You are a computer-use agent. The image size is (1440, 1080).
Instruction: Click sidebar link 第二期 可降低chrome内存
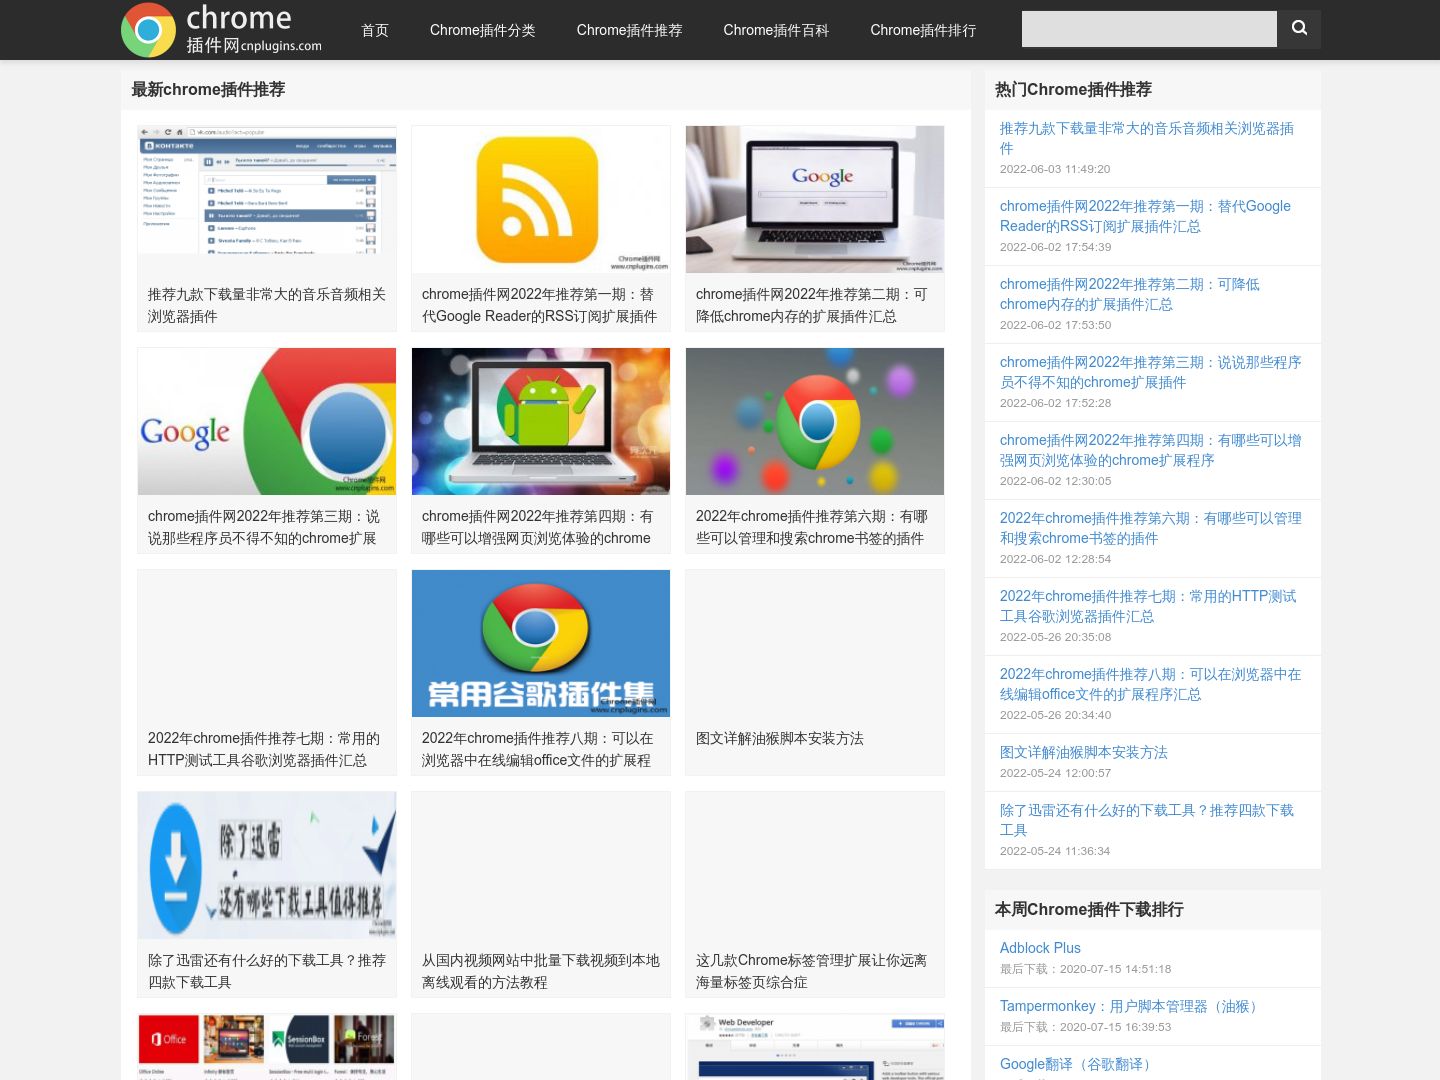[1130, 294]
